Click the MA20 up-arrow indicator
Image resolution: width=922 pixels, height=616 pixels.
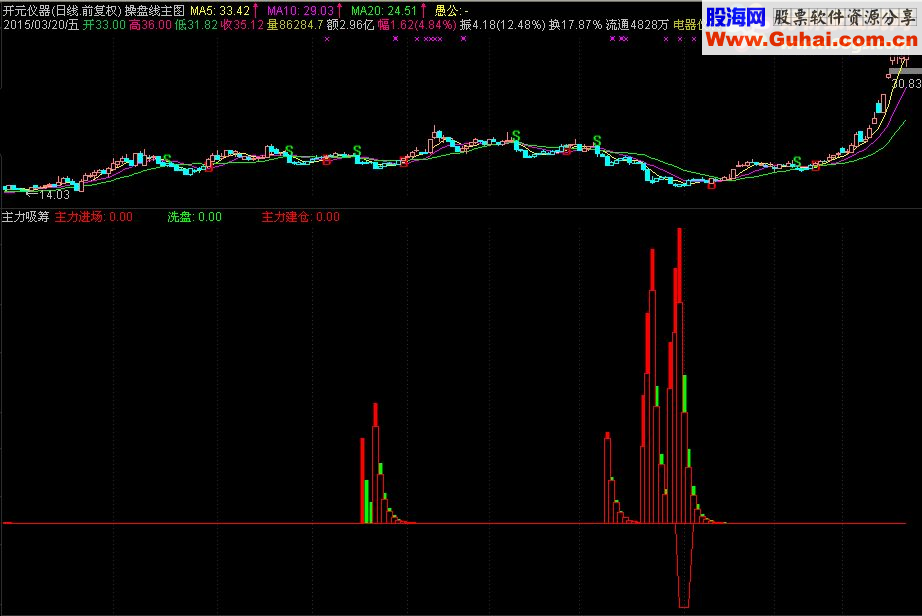point(423,11)
